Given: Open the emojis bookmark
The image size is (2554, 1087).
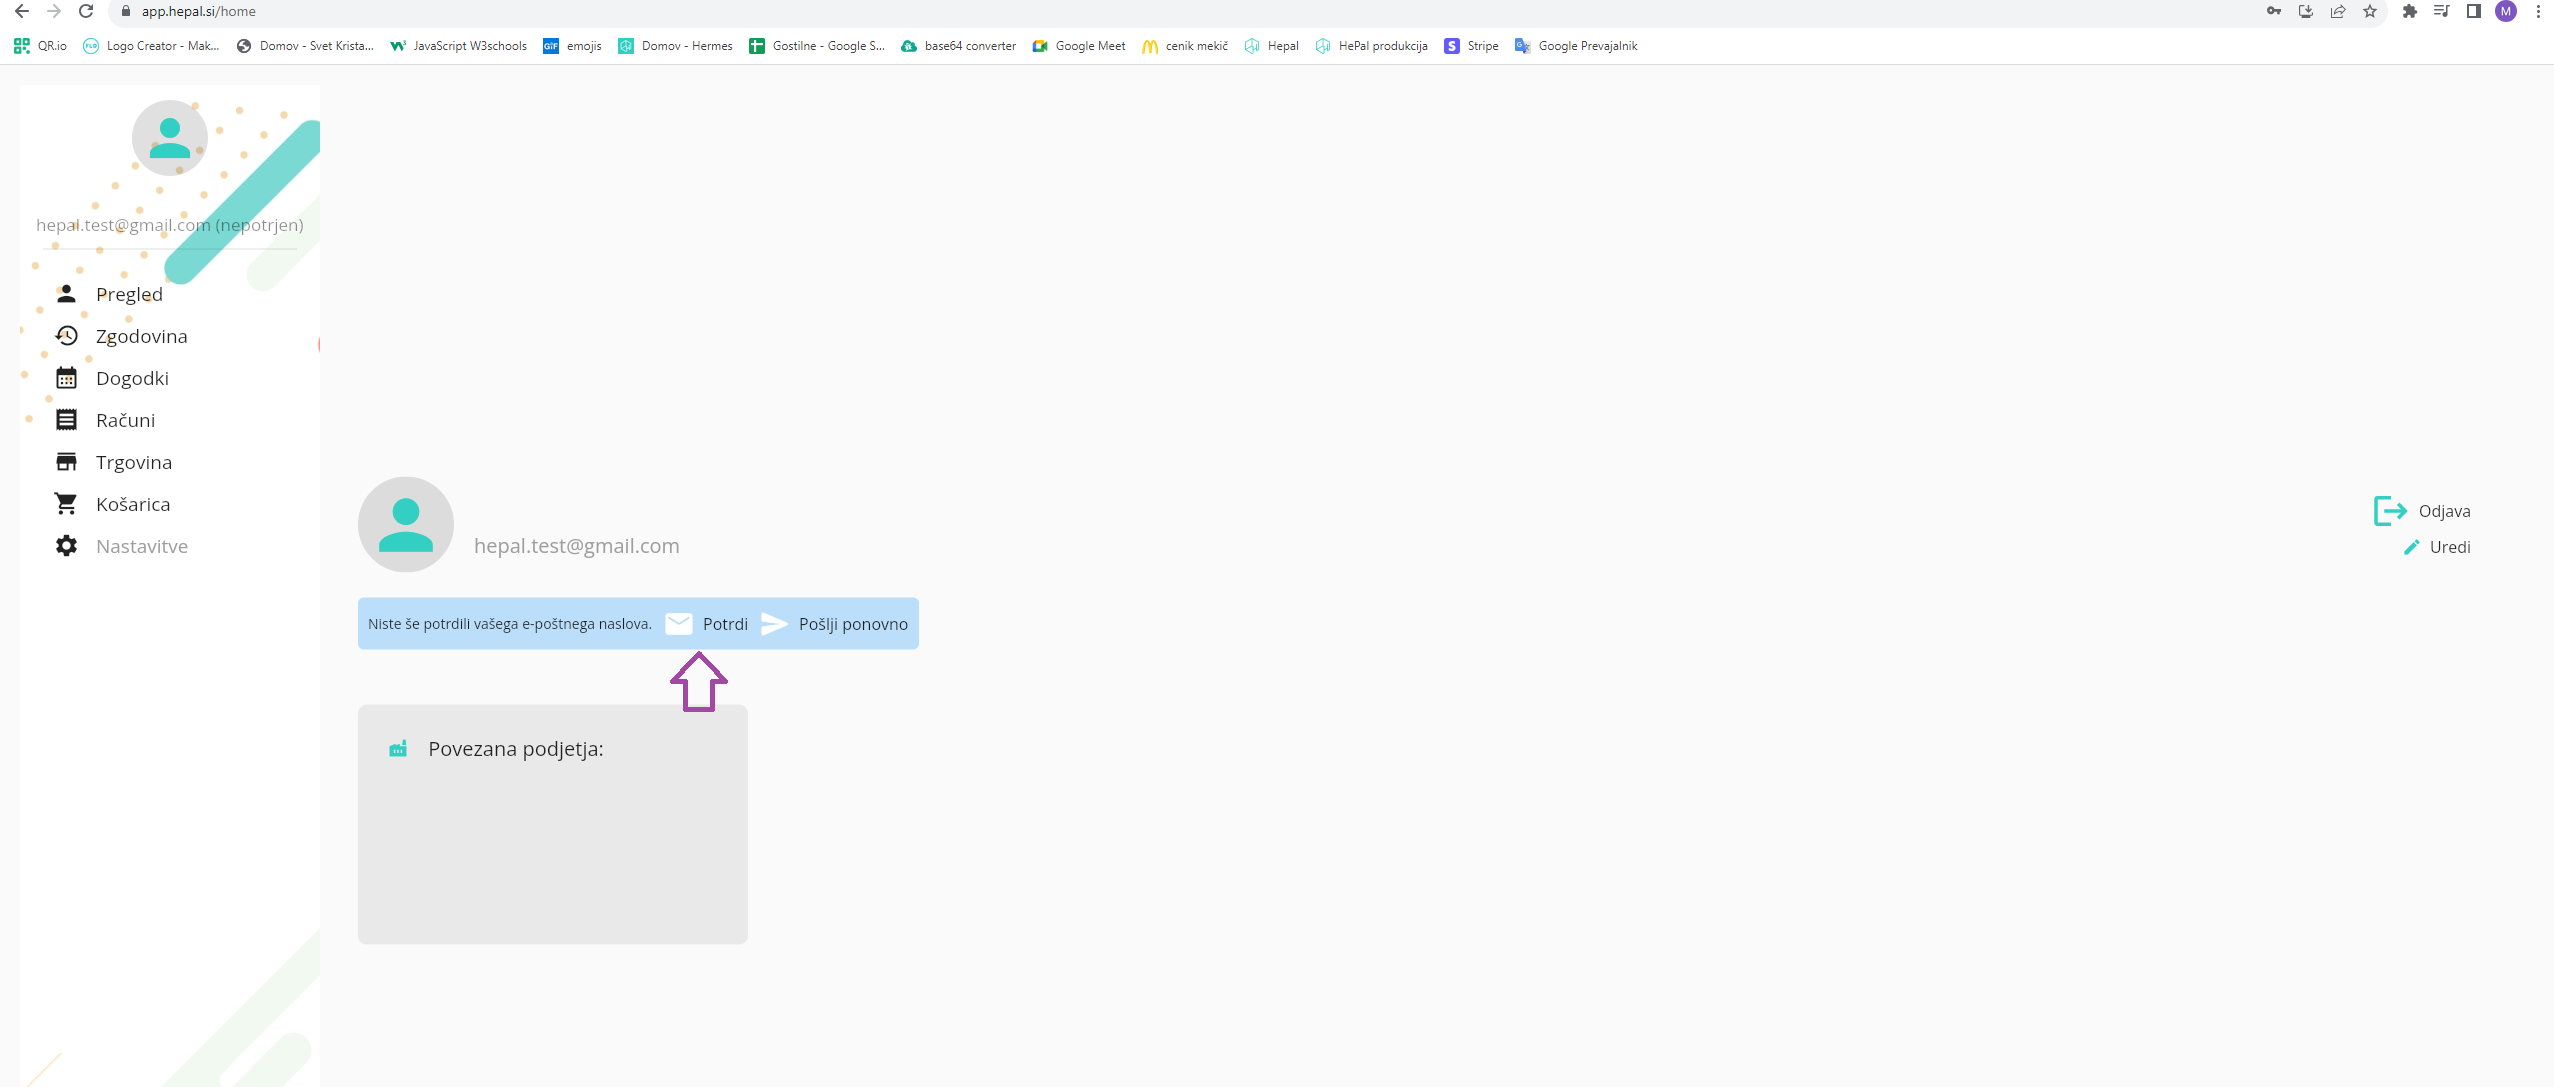Looking at the screenshot, I should [572, 46].
